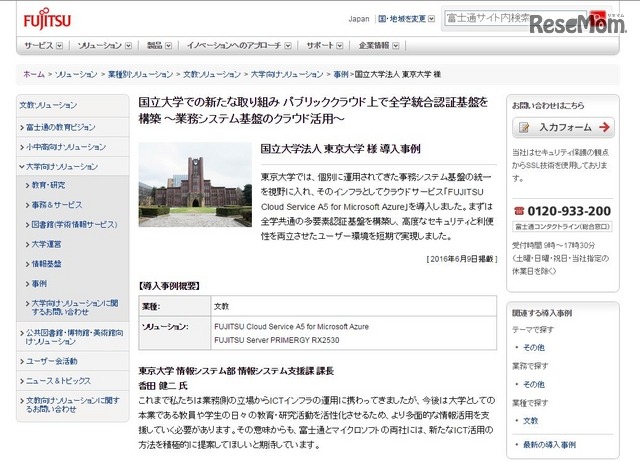
Task: Click the 2016年6月9日掲載 date text
Action: pos(462,259)
